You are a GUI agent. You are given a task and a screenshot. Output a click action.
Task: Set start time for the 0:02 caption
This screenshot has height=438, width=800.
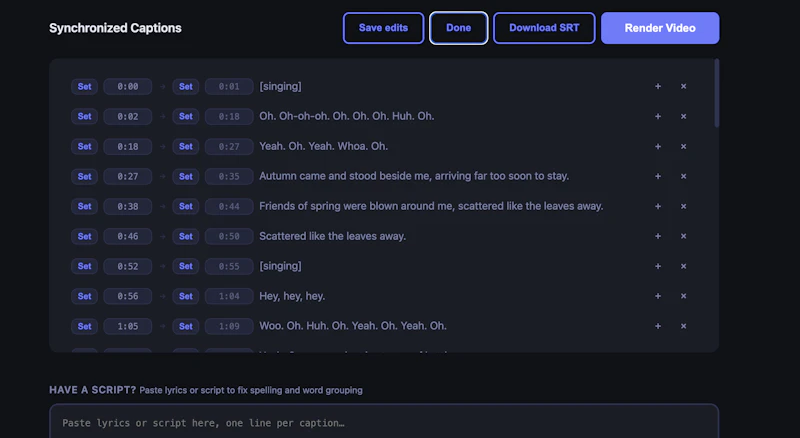(84, 116)
